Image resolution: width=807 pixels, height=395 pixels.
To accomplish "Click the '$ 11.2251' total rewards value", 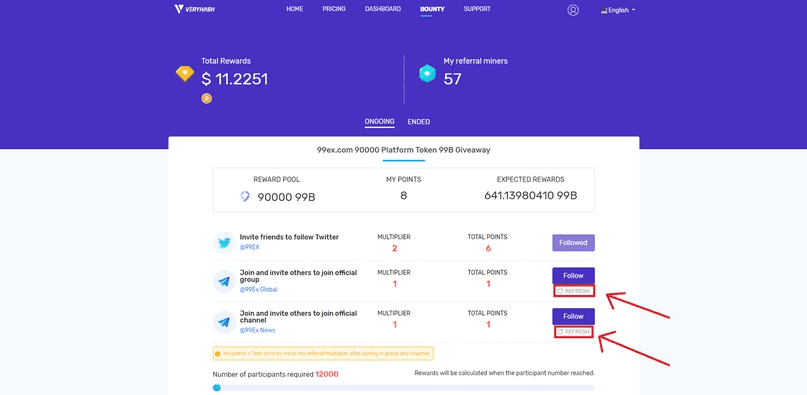I will click(235, 79).
